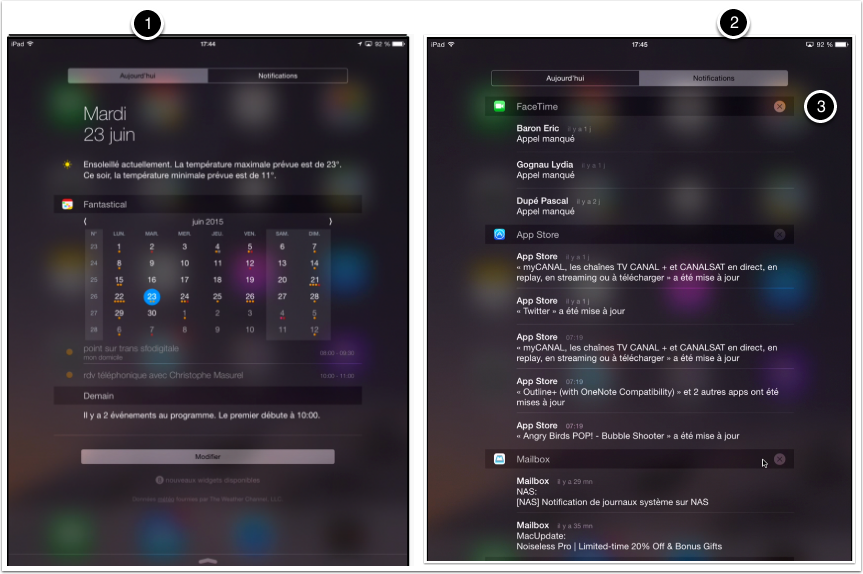This screenshot has height=574, width=863.
Task: Open the 'nouveaux widgets disponibles' link
Action: click(208, 480)
